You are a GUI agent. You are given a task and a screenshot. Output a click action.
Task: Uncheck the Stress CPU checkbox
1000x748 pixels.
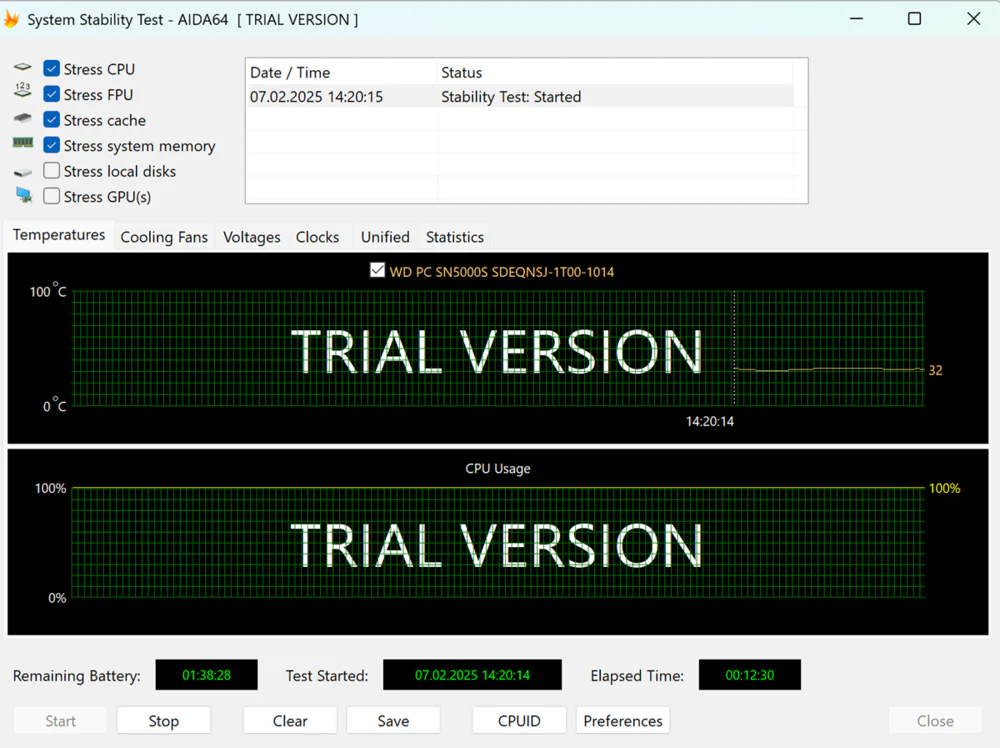point(52,69)
